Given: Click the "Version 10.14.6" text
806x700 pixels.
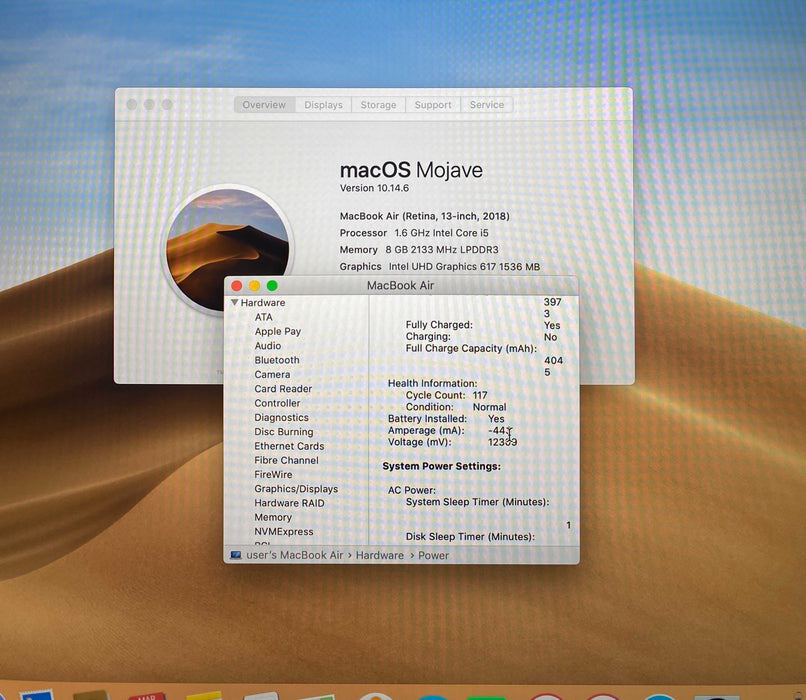Looking at the screenshot, I should (374, 188).
